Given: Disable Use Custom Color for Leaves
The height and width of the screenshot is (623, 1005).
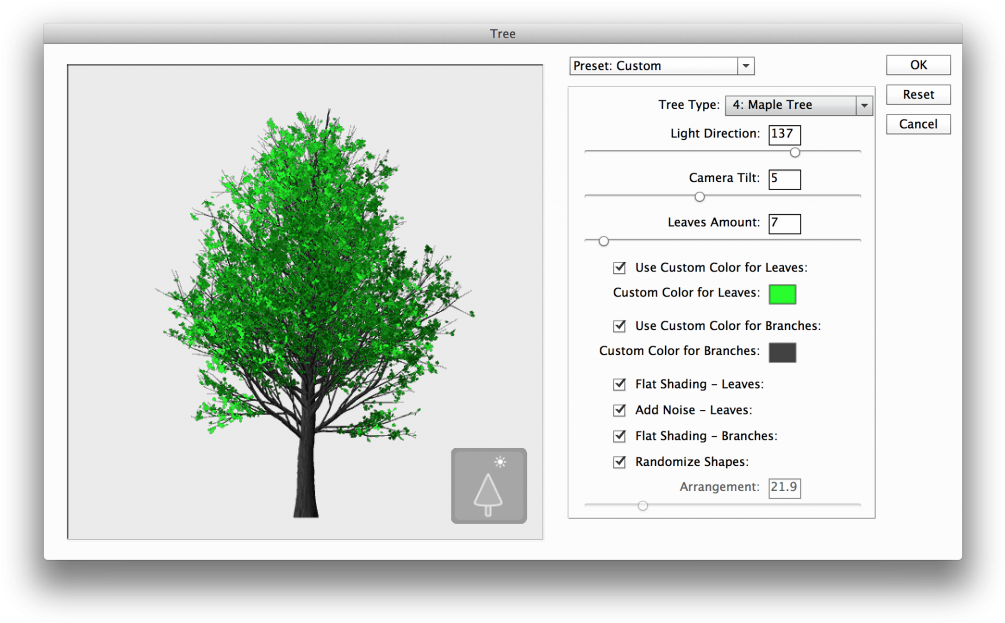Looking at the screenshot, I should (x=619, y=267).
